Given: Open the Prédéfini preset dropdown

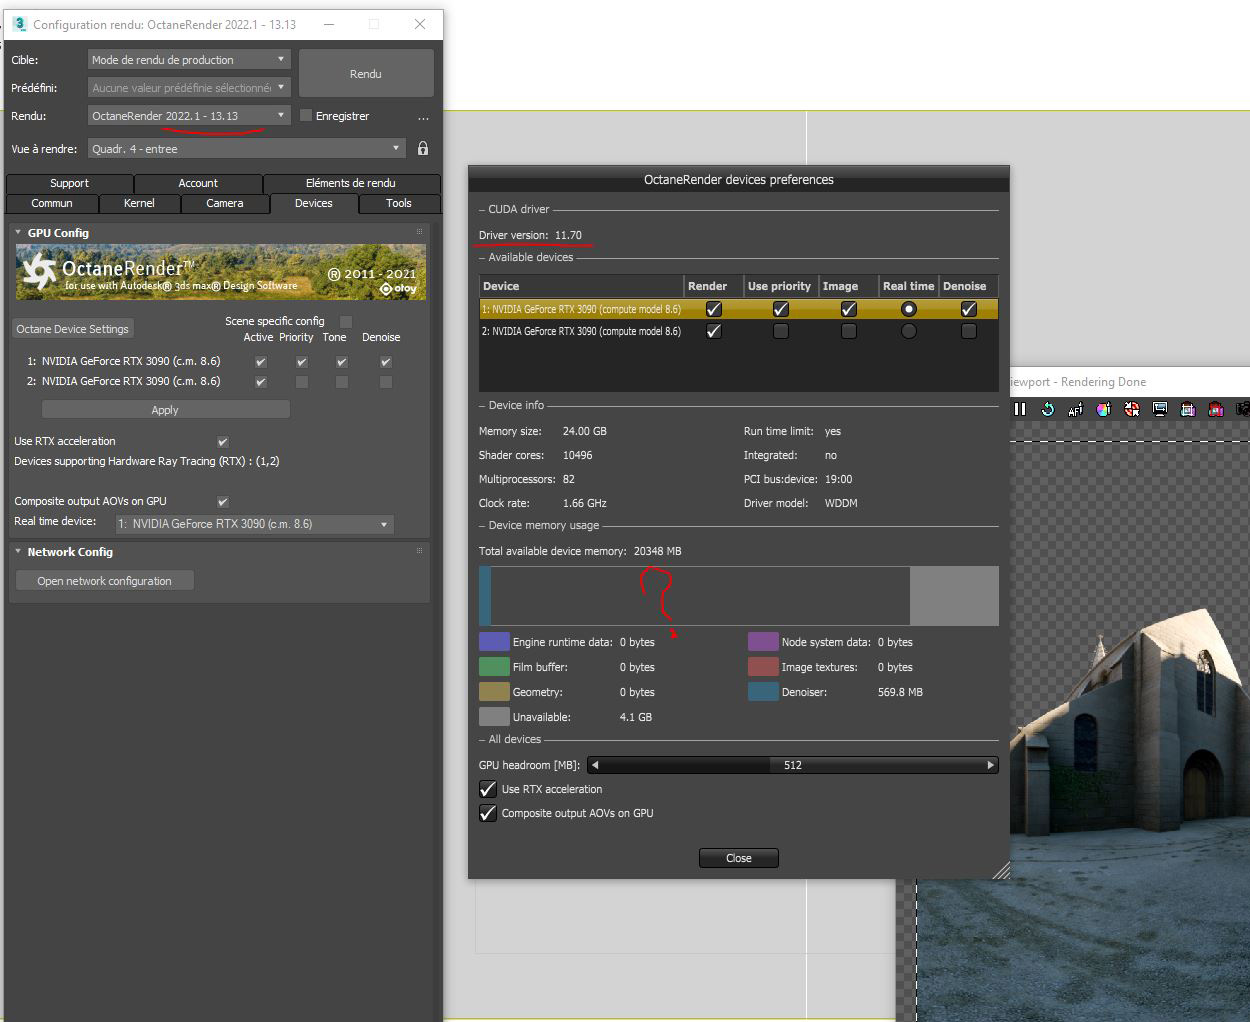Looking at the screenshot, I should pos(189,88).
